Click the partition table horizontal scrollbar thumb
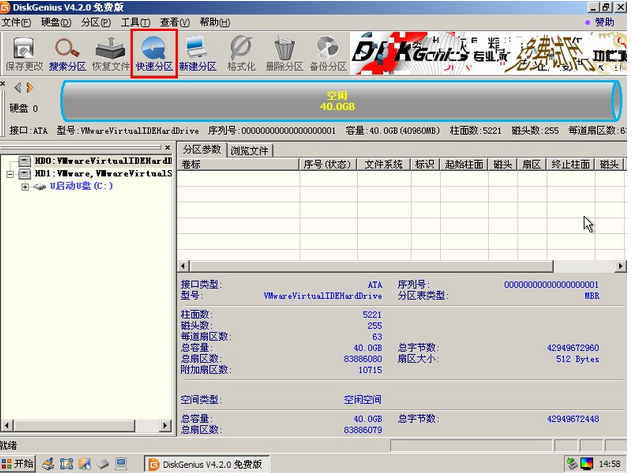635x473 pixels. click(x=372, y=266)
